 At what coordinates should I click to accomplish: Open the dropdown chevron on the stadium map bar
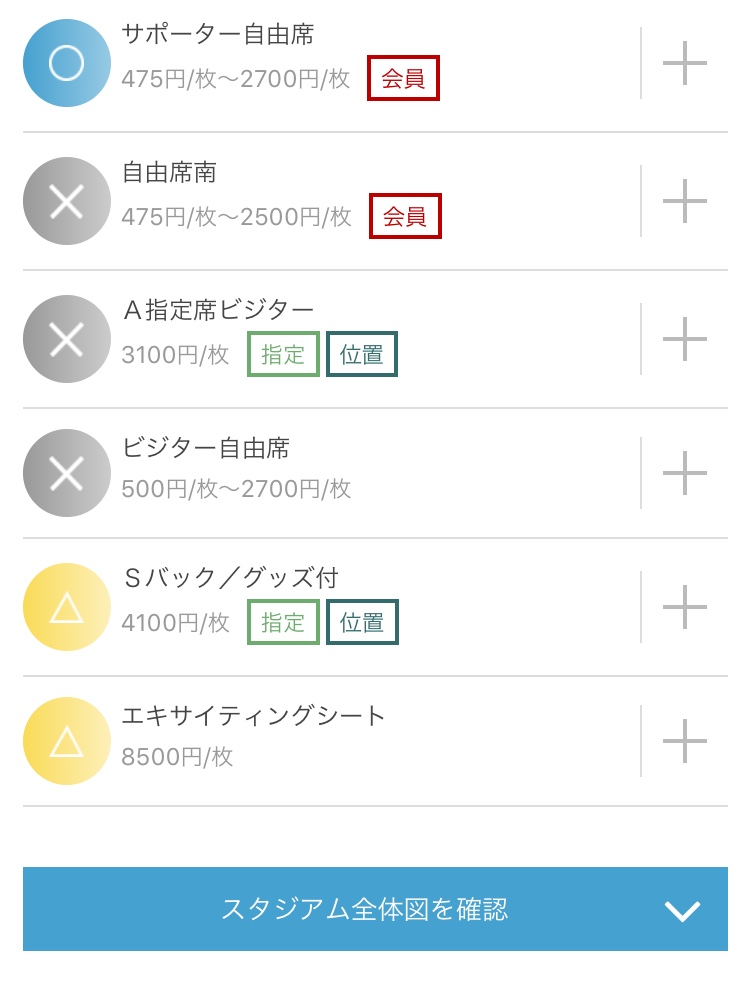(x=682, y=910)
